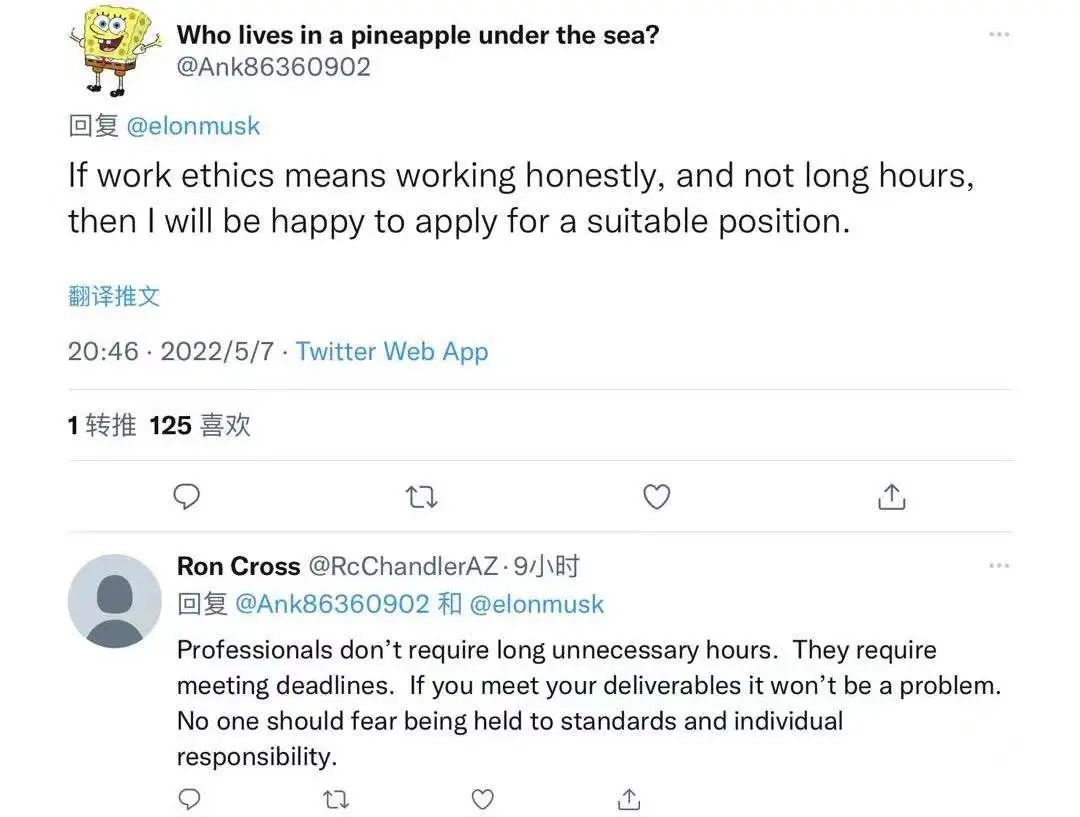Image resolution: width=1080 pixels, height=817 pixels.
Task: Like the main tweet with heart icon
Action: coord(656,496)
